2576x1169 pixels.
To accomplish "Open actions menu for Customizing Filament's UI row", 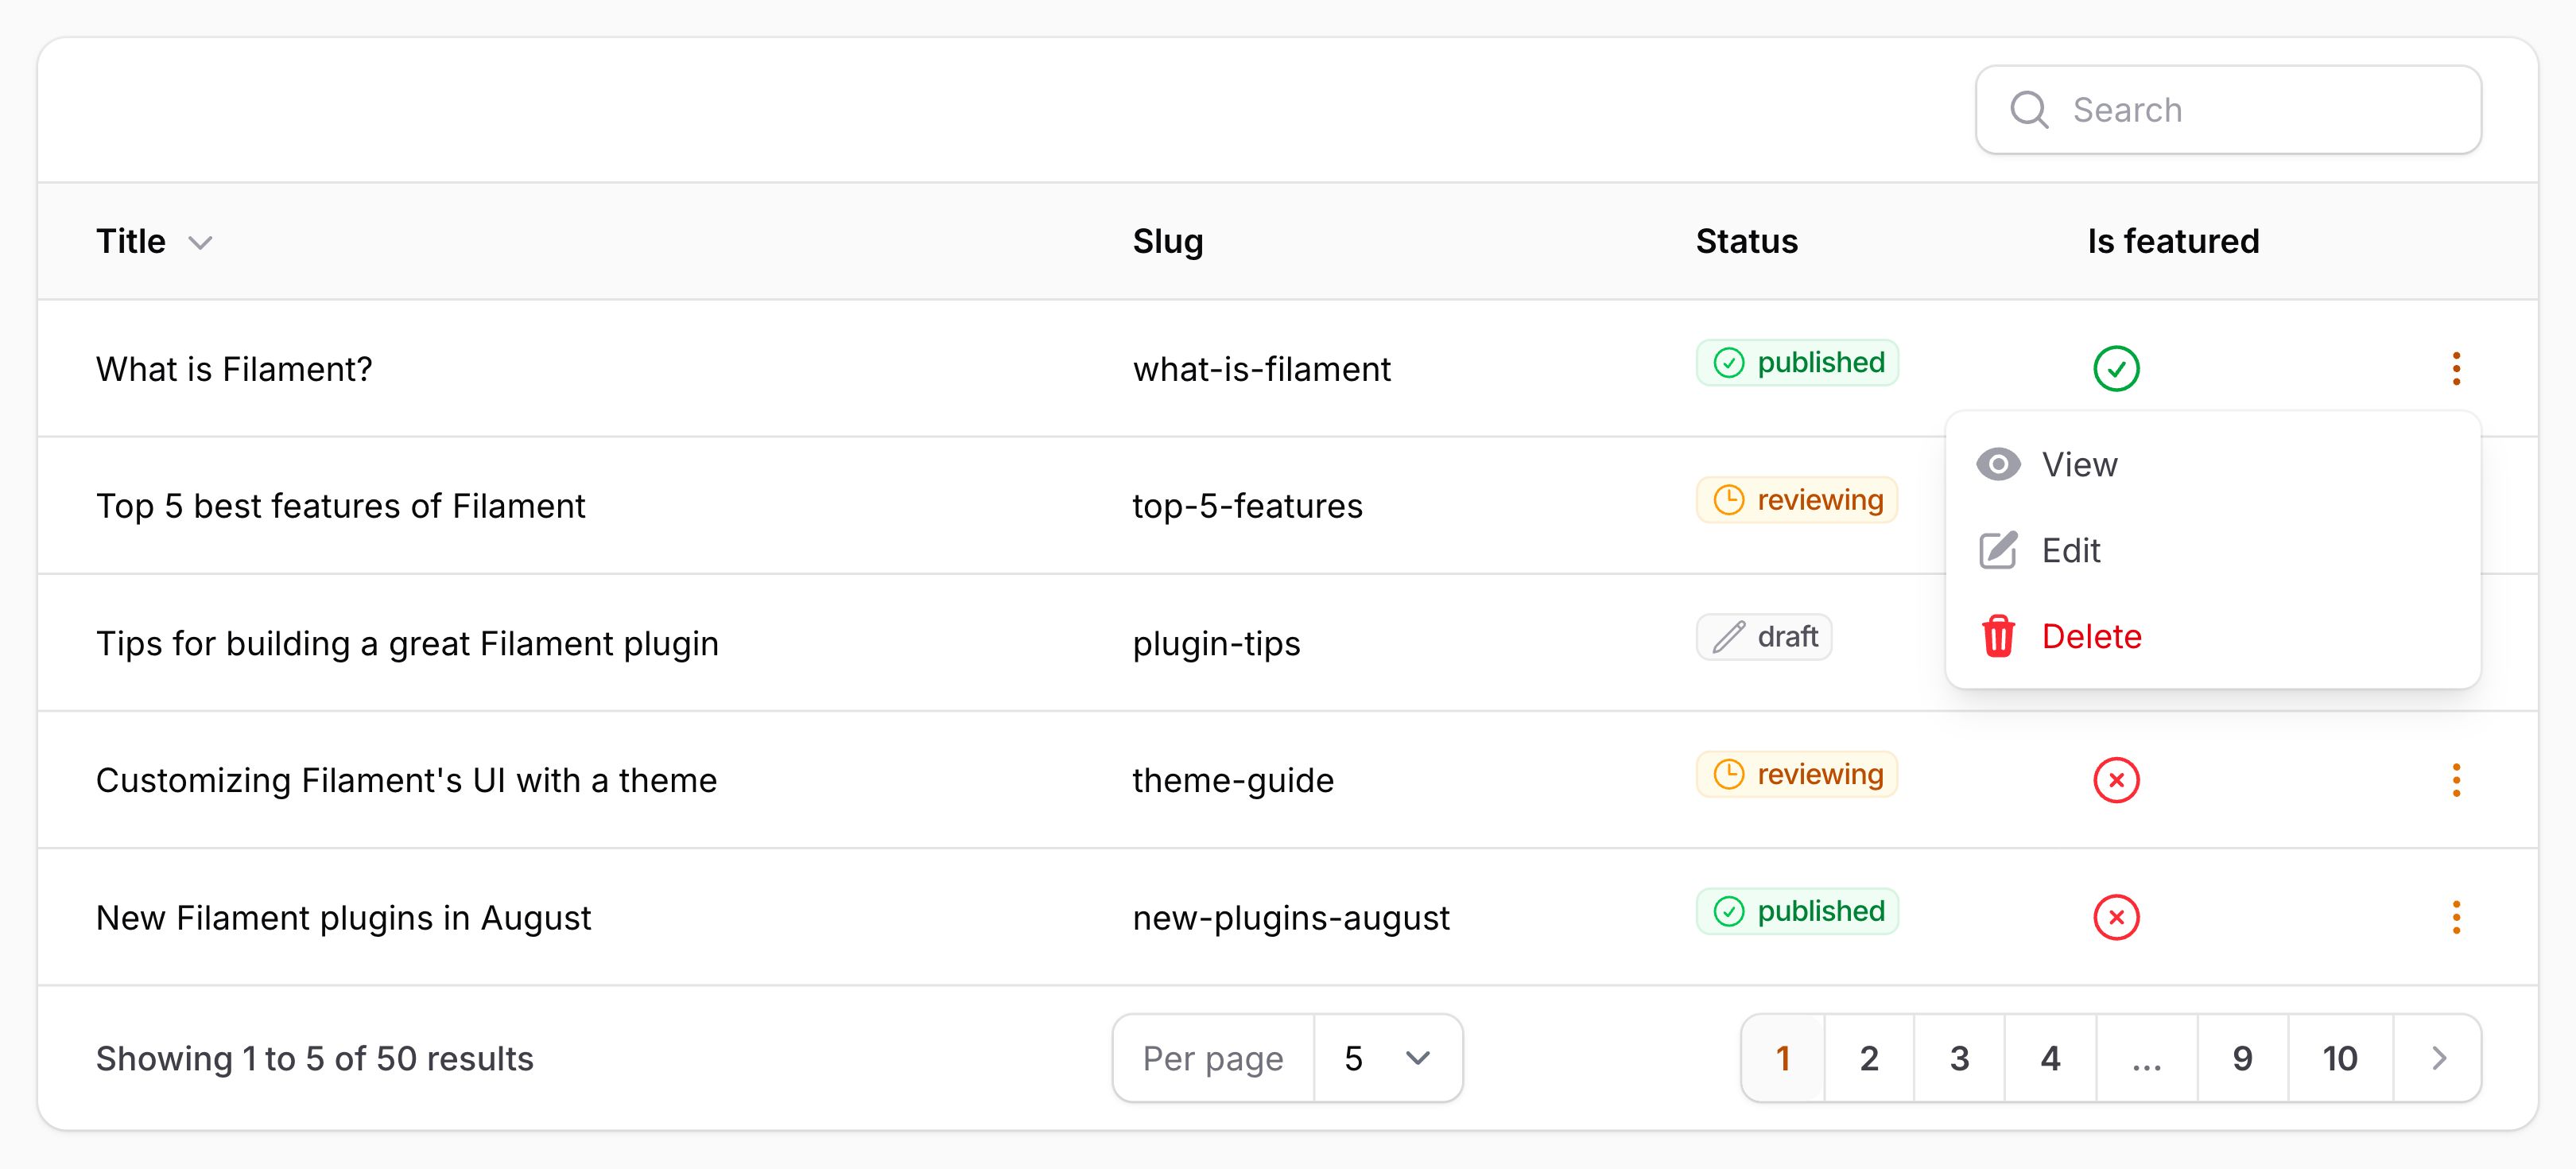I will coord(2456,780).
